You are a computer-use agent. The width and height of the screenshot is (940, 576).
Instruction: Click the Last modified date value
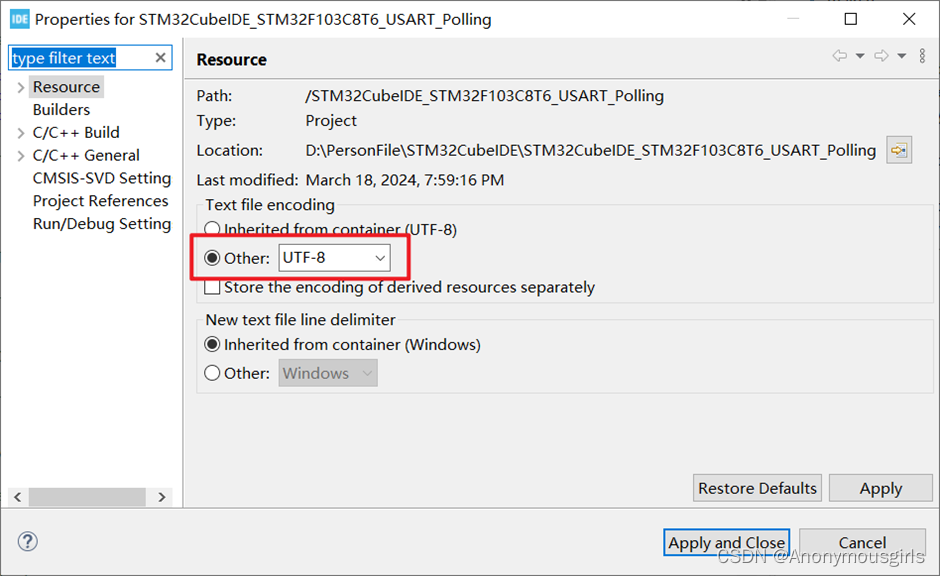point(405,180)
